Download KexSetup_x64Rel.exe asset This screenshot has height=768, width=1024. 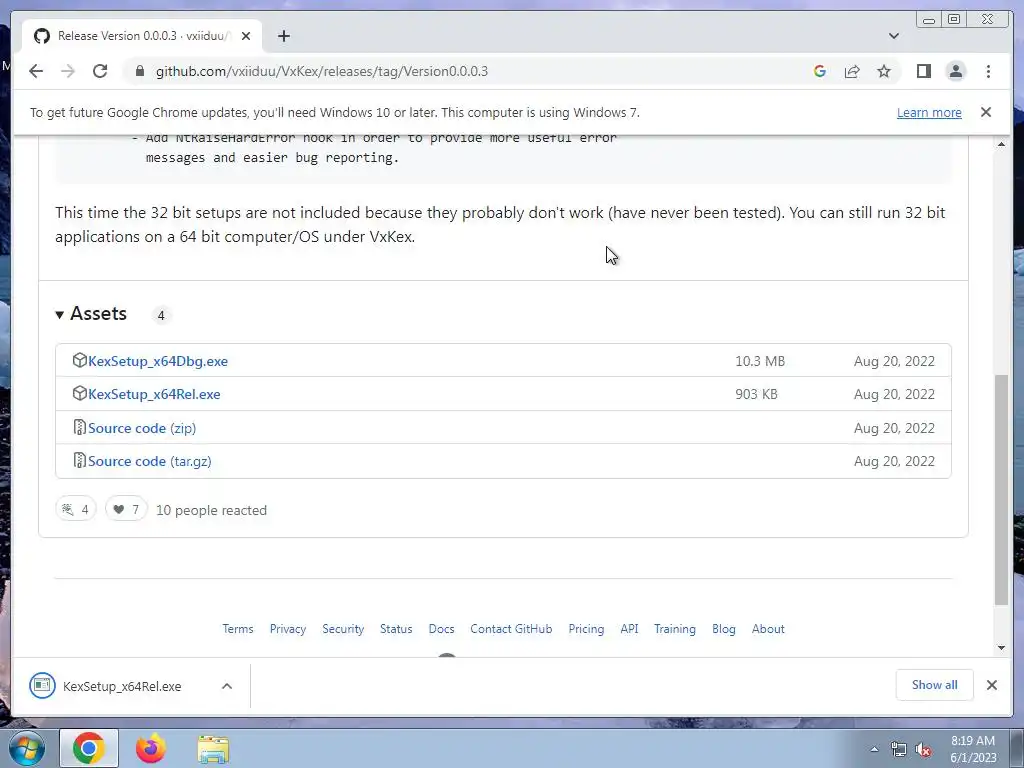coord(154,394)
